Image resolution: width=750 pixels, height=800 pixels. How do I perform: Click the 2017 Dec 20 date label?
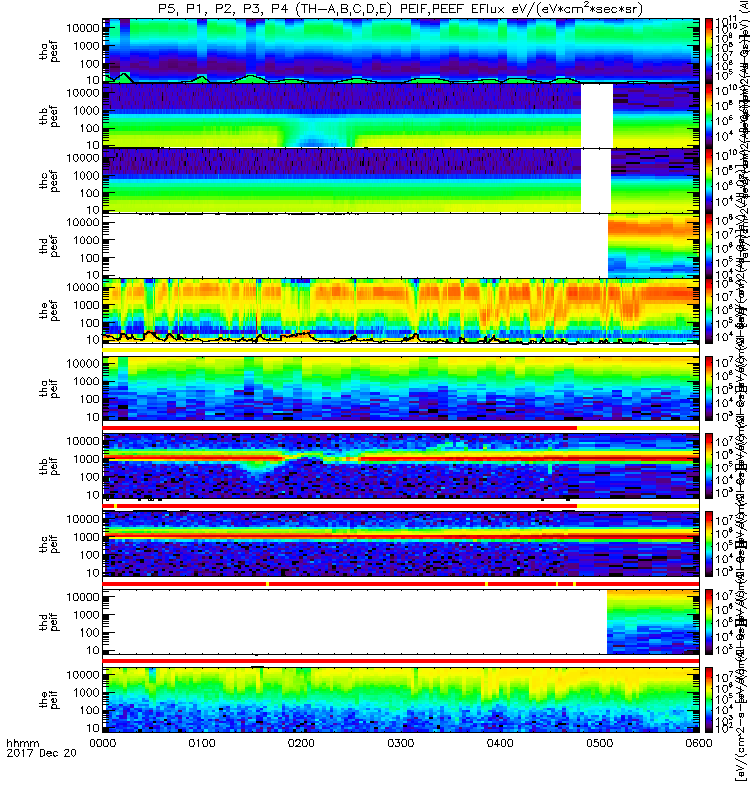point(41,753)
